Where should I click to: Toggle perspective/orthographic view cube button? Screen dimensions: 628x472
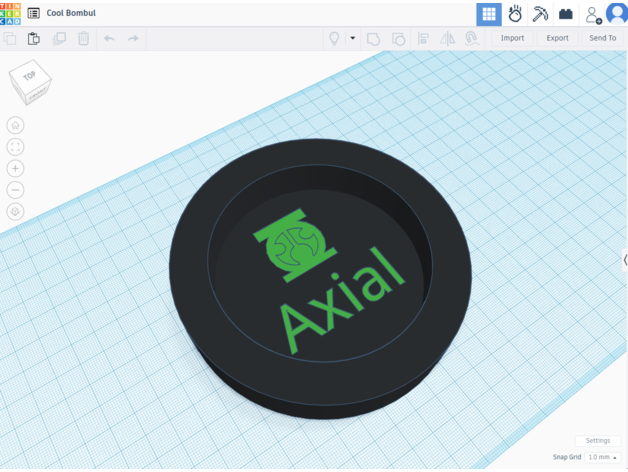[x=16, y=211]
